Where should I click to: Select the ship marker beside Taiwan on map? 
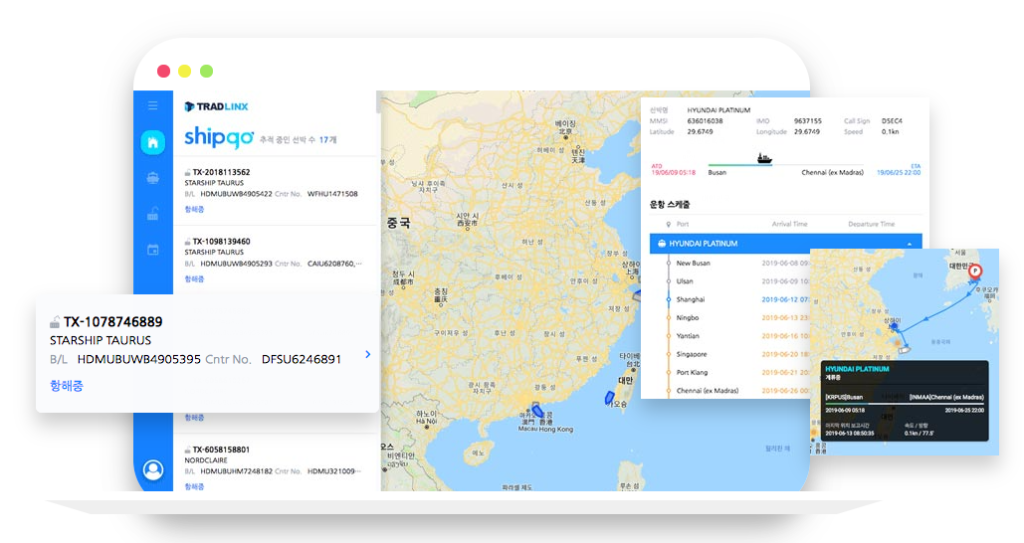(609, 397)
